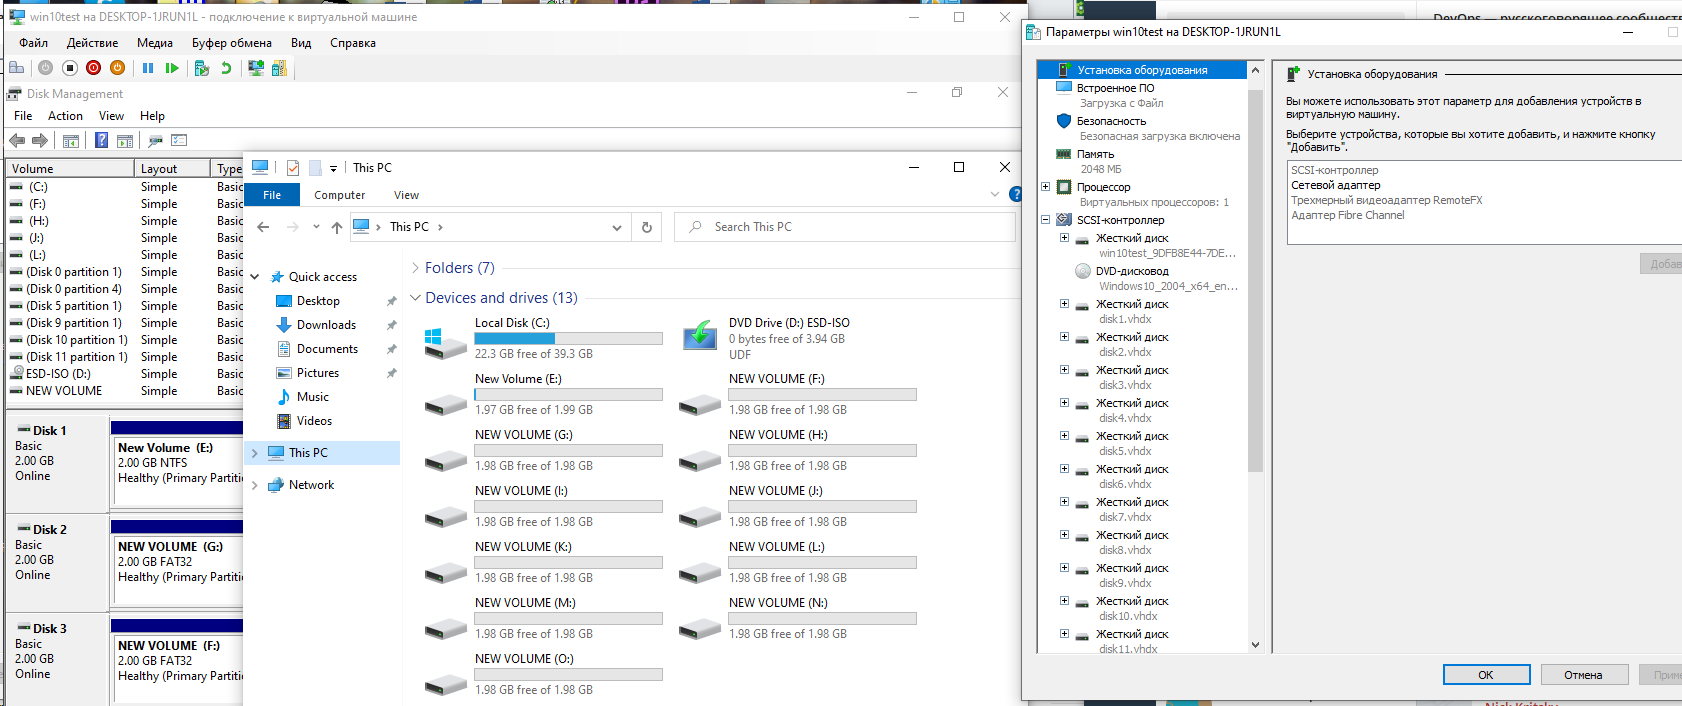Image resolution: width=1682 pixels, height=706 pixels.
Task: Click the red Shut Down button in VM toolbar
Action: point(93,68)
